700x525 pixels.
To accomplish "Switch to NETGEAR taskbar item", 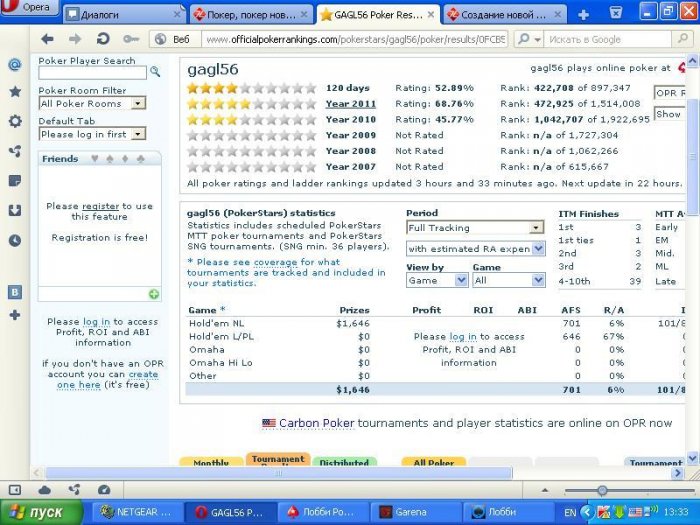I will click(138, 512).
